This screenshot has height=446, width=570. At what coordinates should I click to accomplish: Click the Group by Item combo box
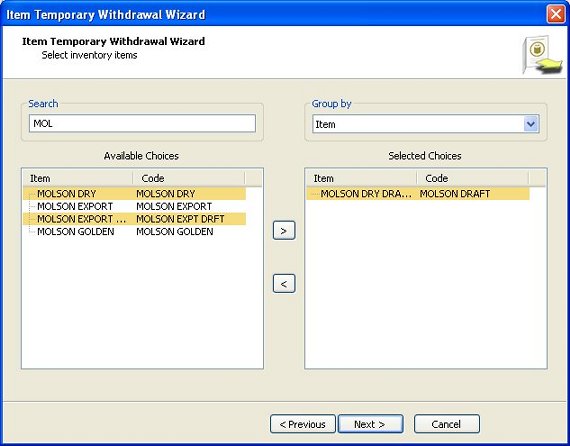425,124
